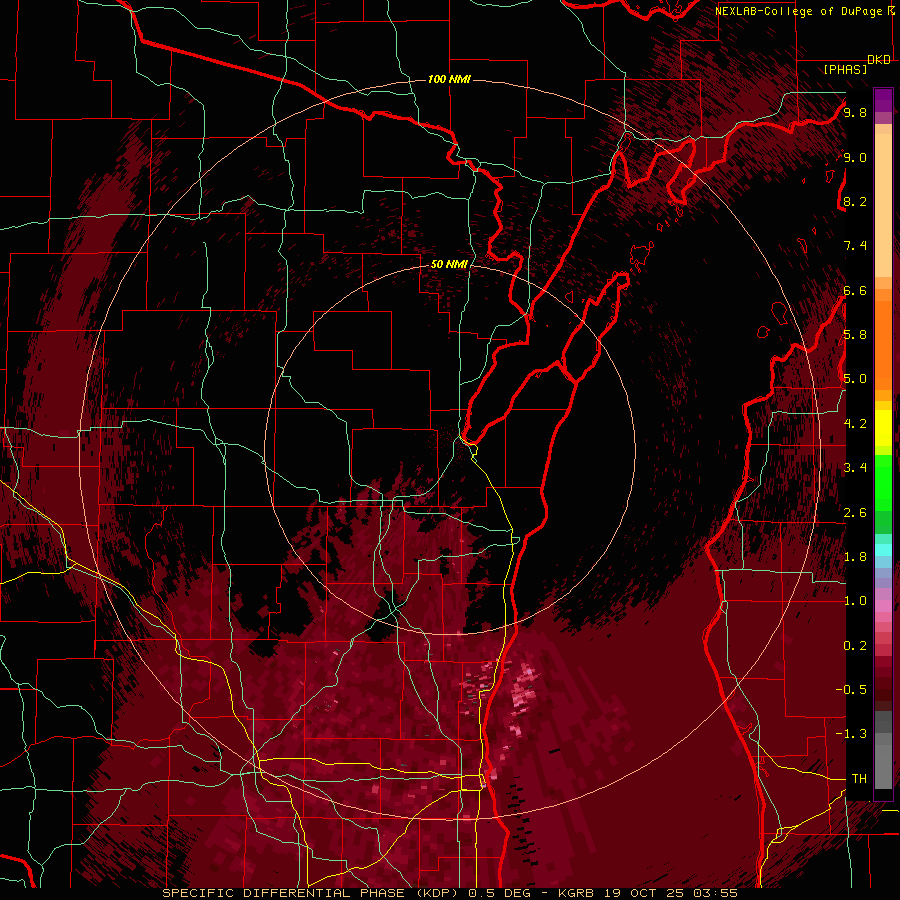This screenshot has height=900, width=900.
Task: Click the 0.2 value on the color scale
Action: (x=855, y=646)
